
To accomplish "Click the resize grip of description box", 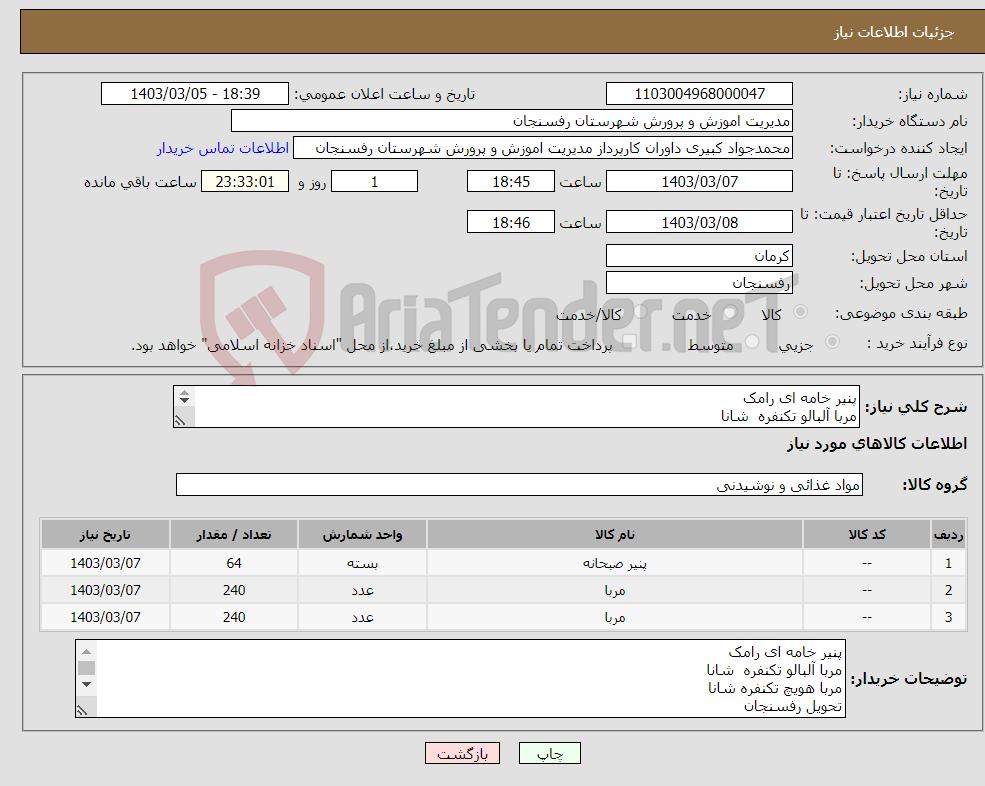I will [x=180, y=420].
